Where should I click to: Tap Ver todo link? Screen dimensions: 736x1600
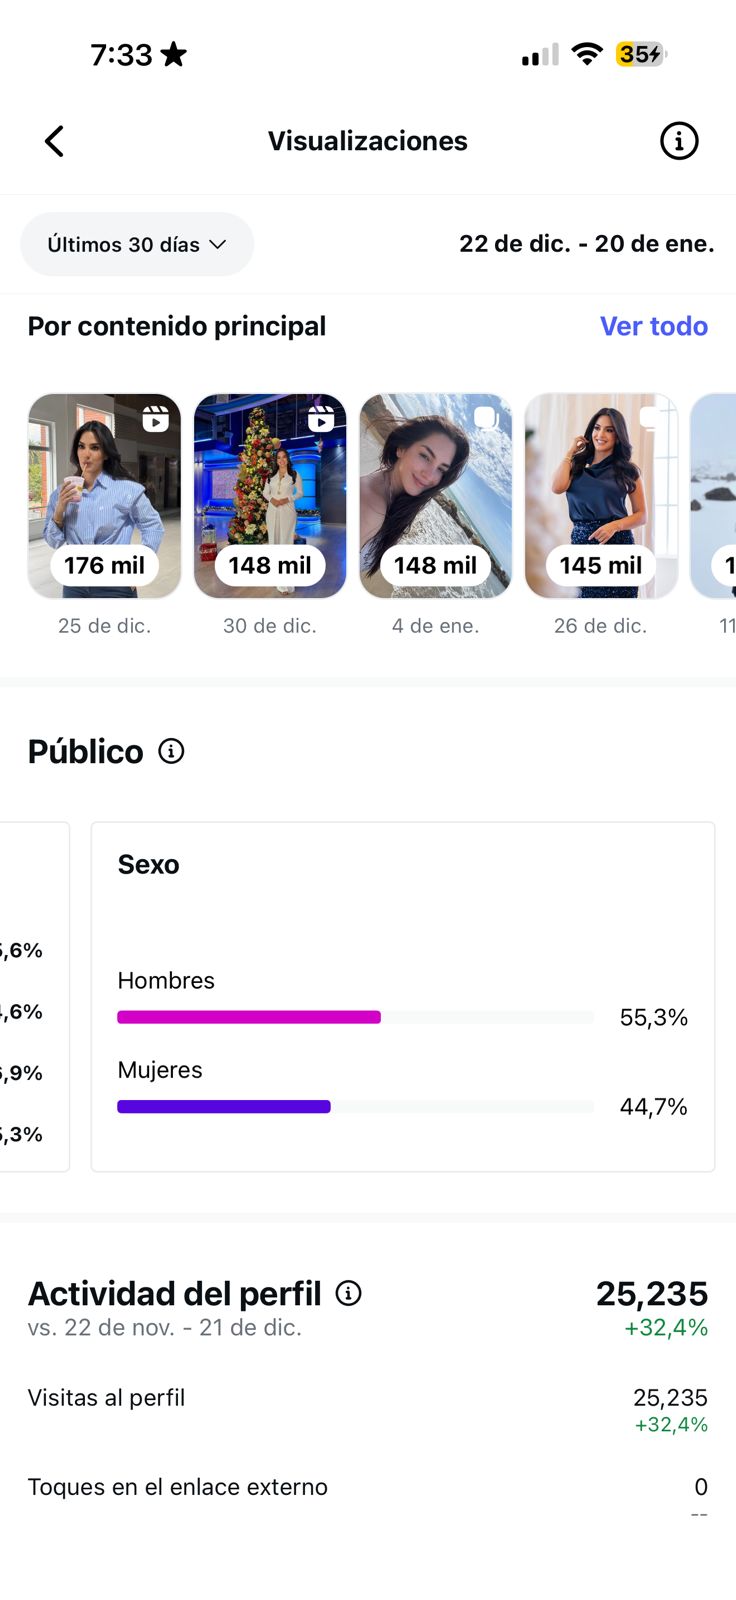(653, 326)
